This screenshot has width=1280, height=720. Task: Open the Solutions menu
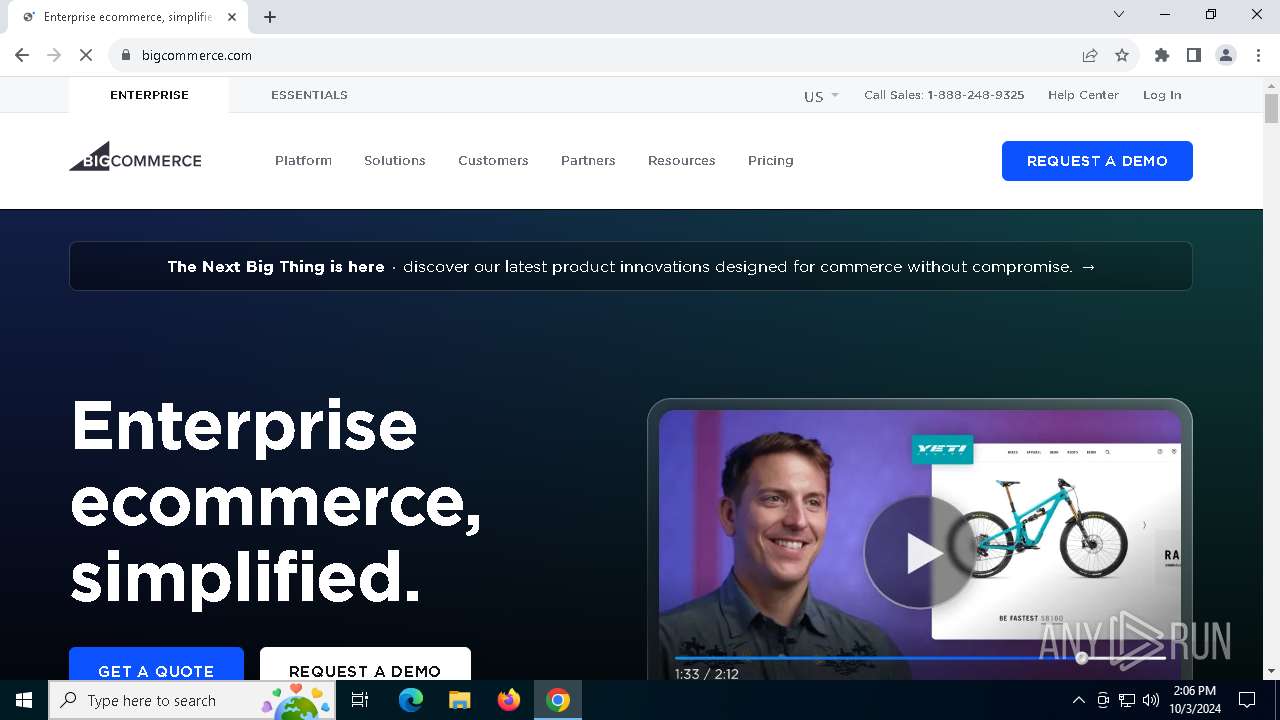(395, 160)
